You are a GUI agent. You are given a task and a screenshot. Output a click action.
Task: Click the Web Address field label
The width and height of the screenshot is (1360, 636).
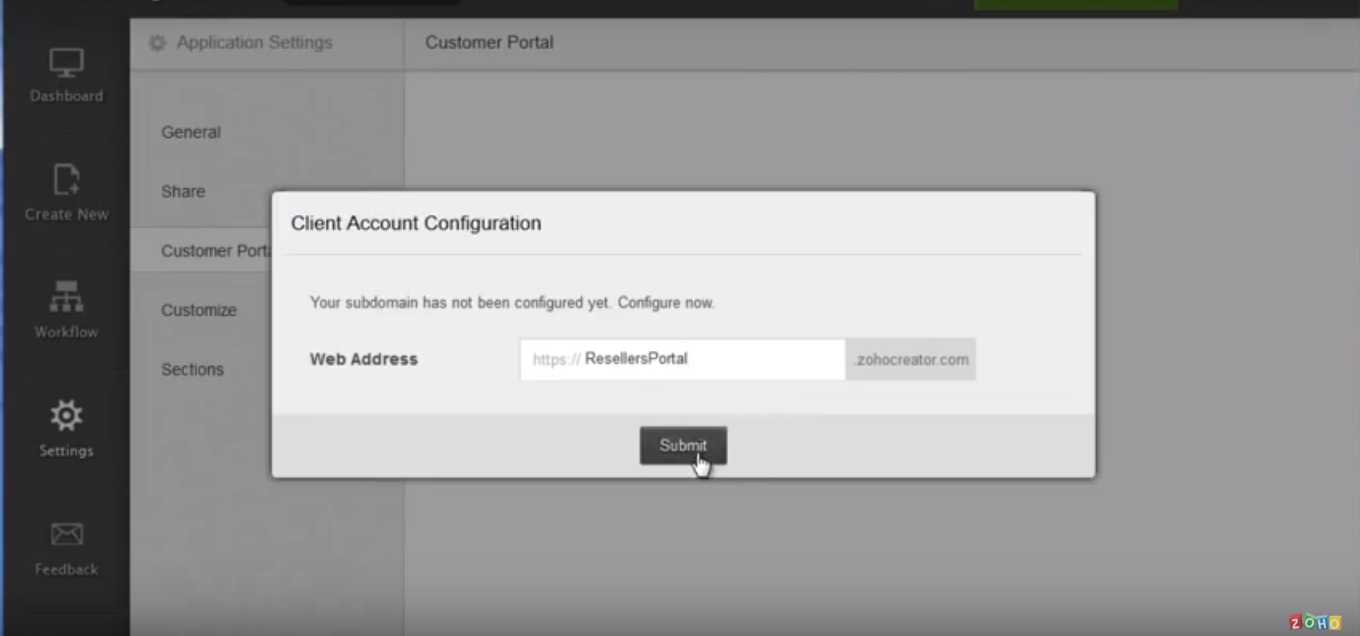click(x=364, y=359)
